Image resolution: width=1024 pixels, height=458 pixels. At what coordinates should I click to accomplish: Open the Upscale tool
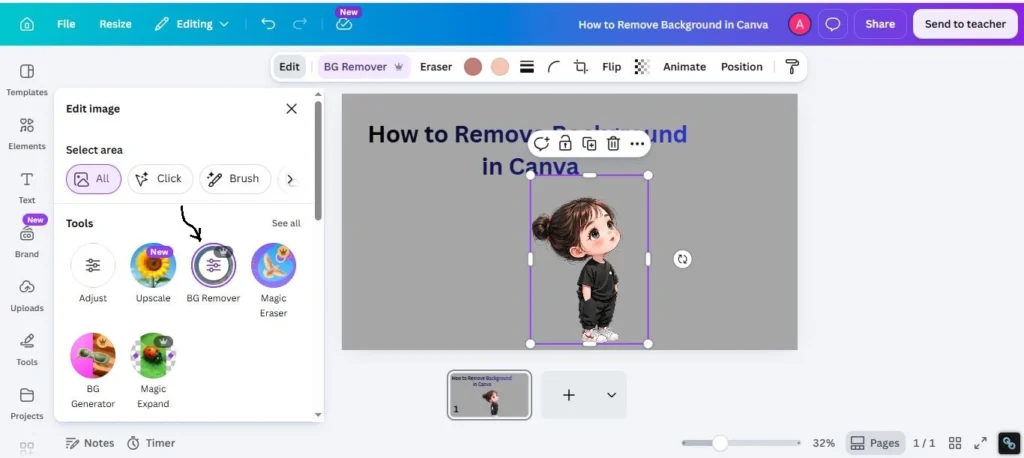coord(153,273)
